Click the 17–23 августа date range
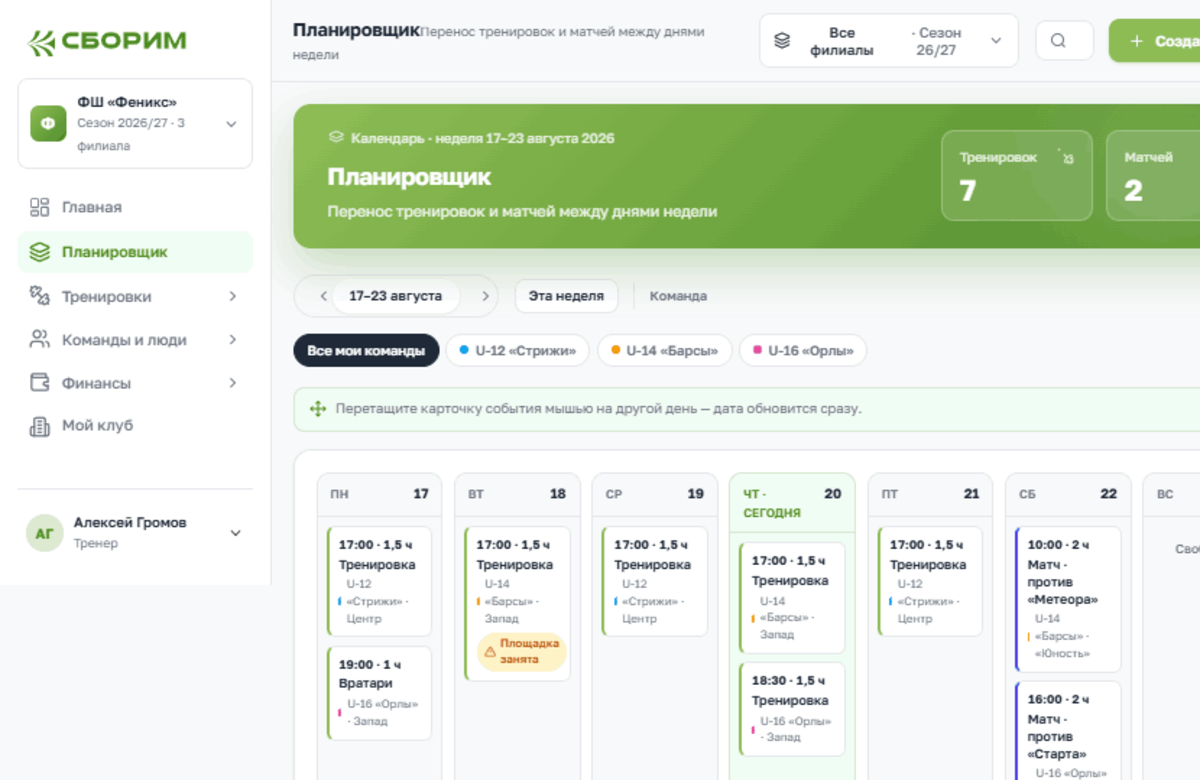The height and width of the screenshot is (780, 1200). pyautogui.click(x=395, y=296)
